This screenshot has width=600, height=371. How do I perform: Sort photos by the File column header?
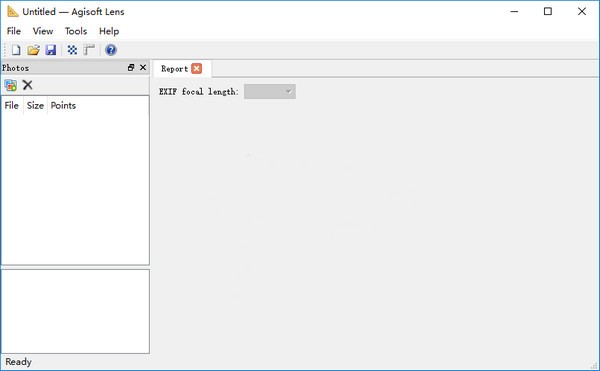[12, 106]
